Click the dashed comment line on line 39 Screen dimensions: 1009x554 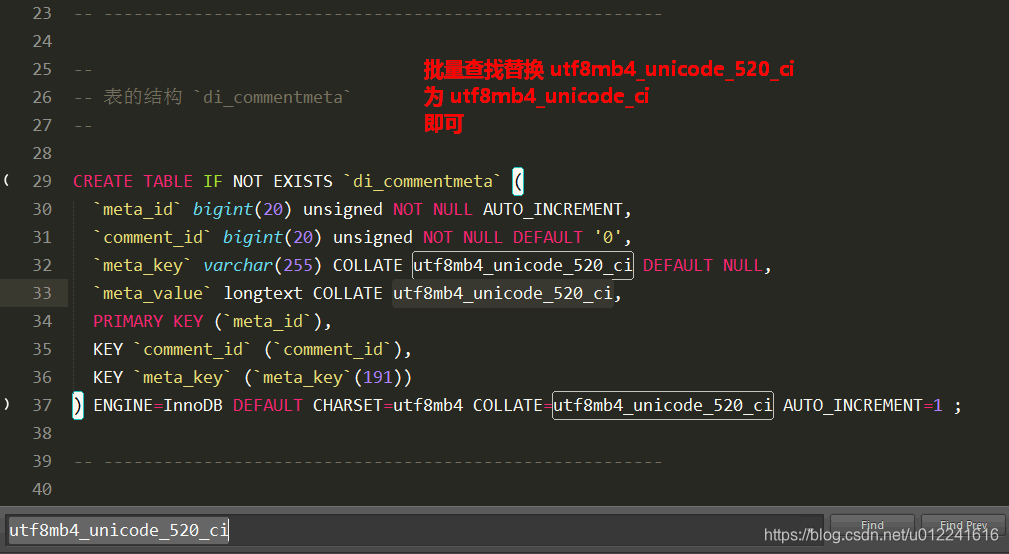click(367, 461)
